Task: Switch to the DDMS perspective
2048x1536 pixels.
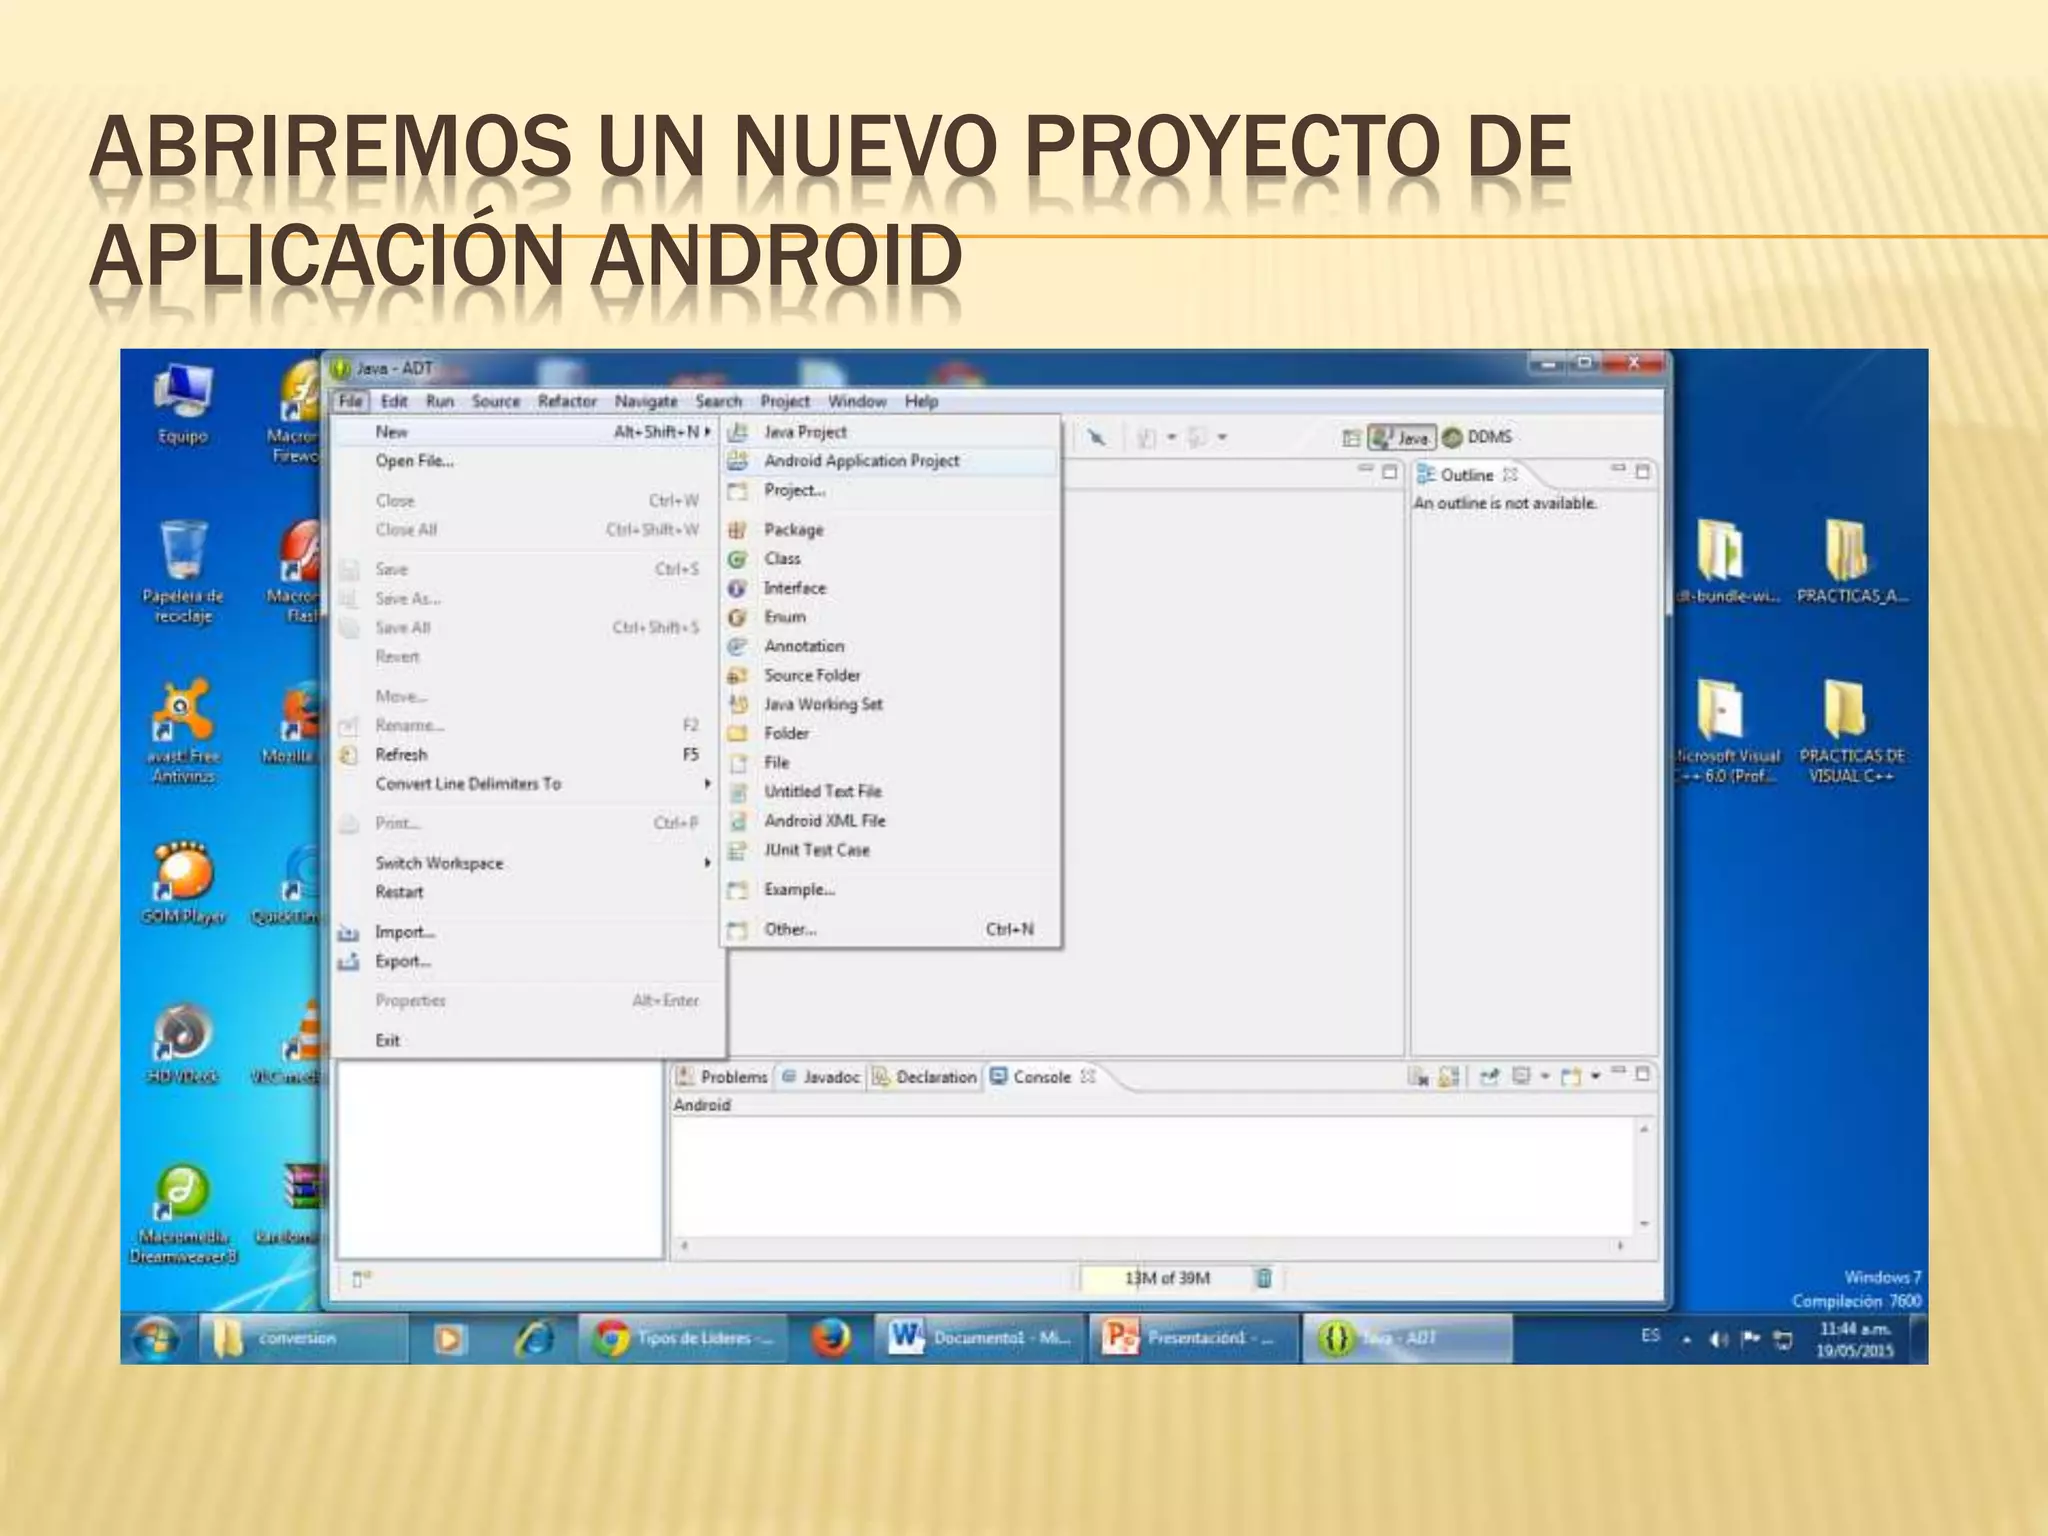Action: (1478, 437)
